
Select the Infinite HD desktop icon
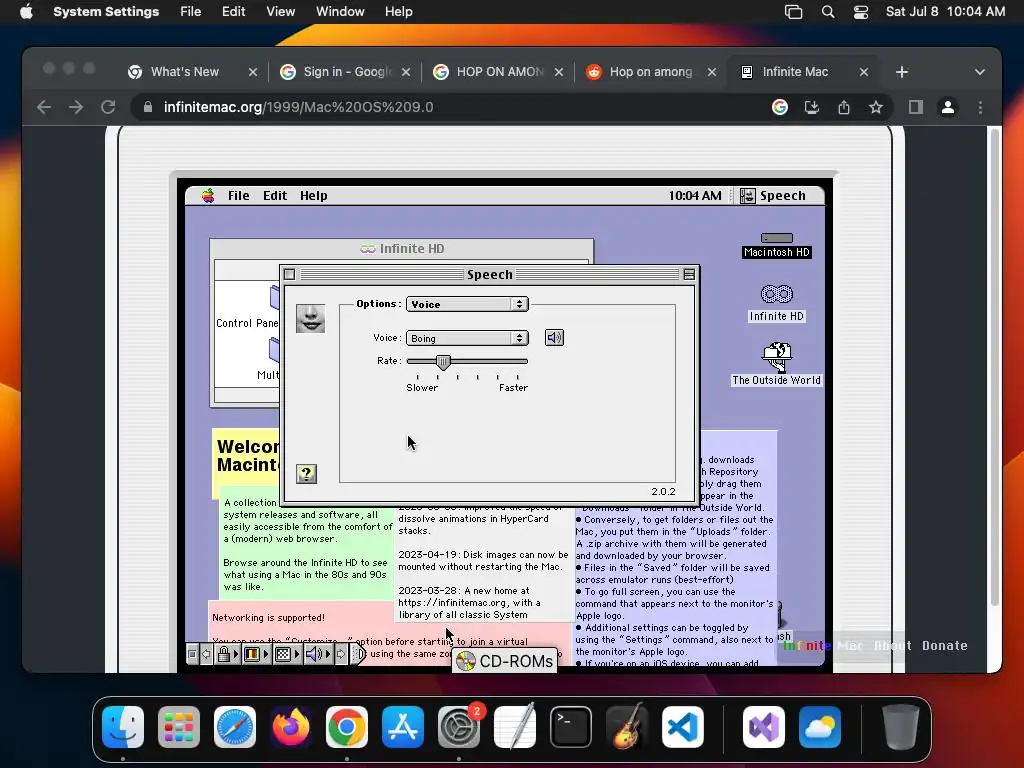click(776, 304)
